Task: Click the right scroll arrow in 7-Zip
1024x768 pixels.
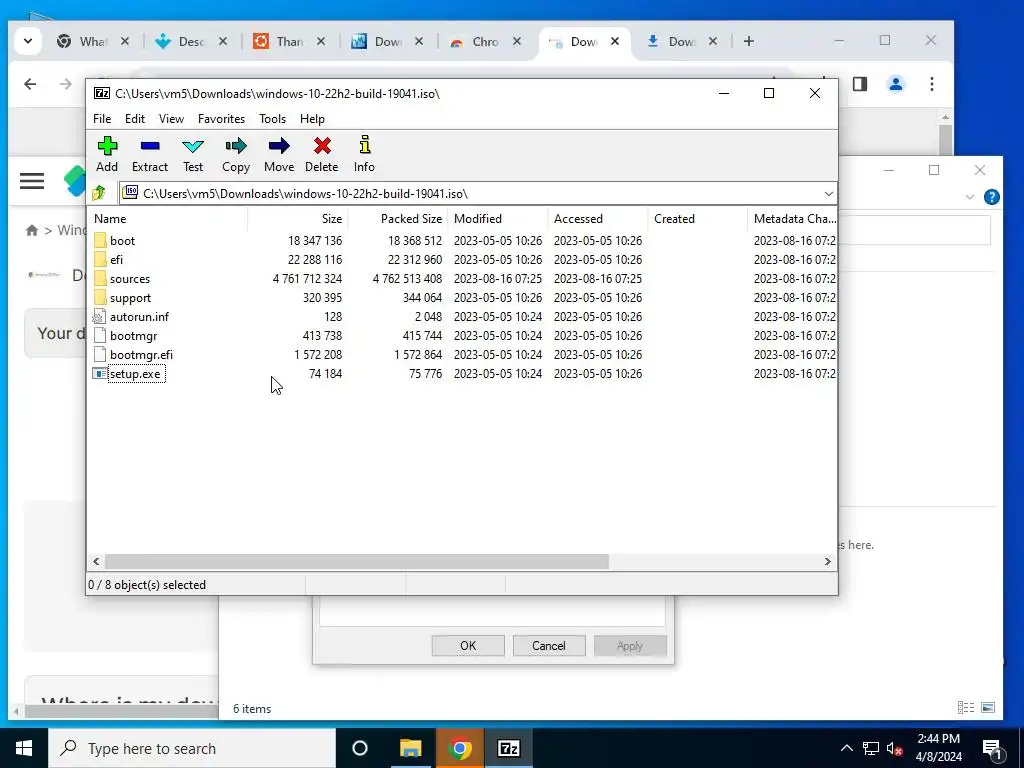Action: 827,562
